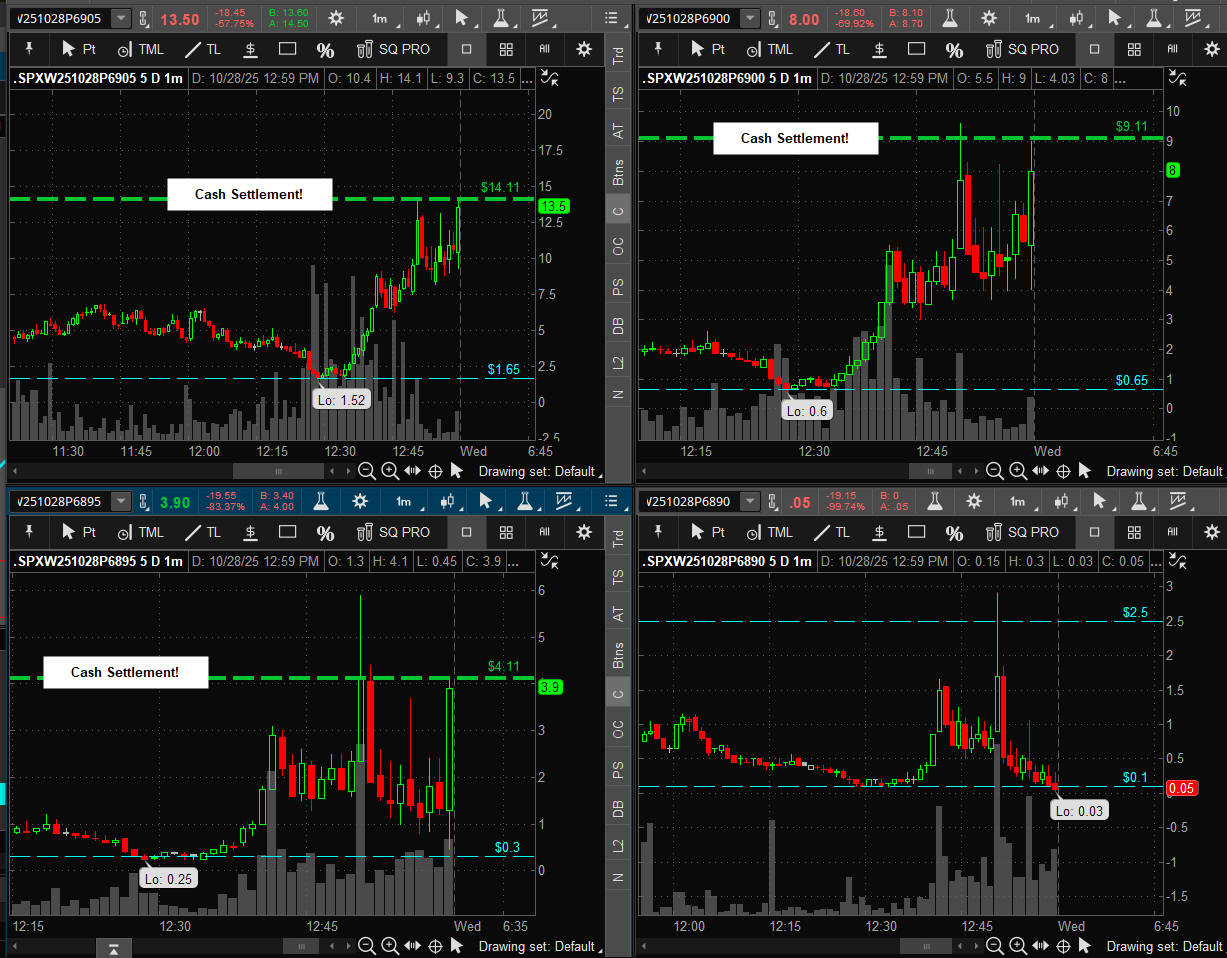
Task: Expand the 1m timeframe dropdown in the P6900 panel
Action: coord(1033,18)
